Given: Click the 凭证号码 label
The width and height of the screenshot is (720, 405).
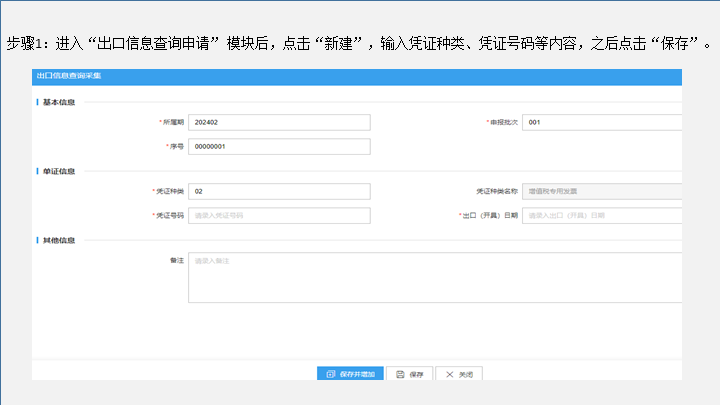Looking at the screenshot, I should (x=170, y=215).
